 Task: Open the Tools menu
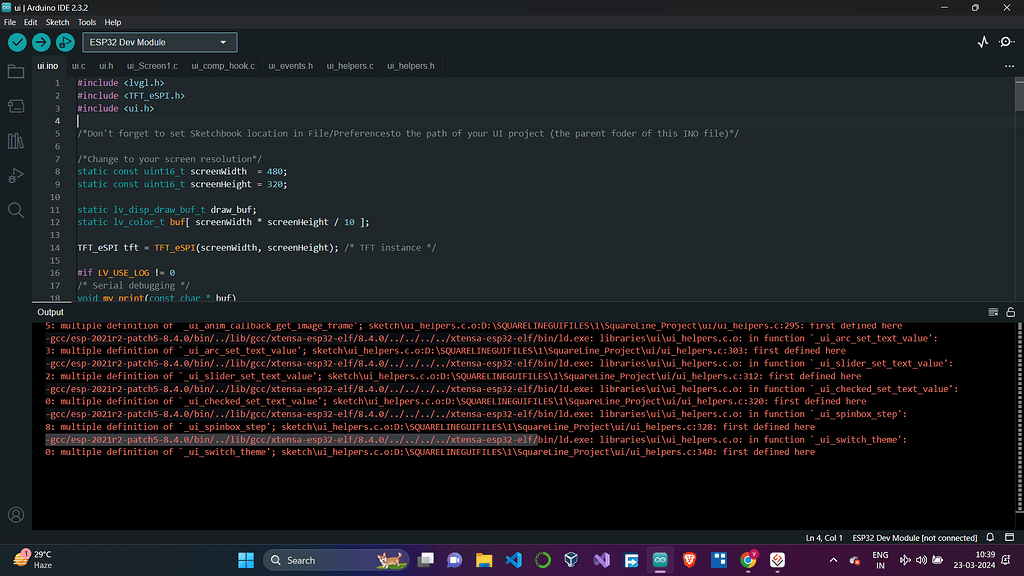pos(87,22)
